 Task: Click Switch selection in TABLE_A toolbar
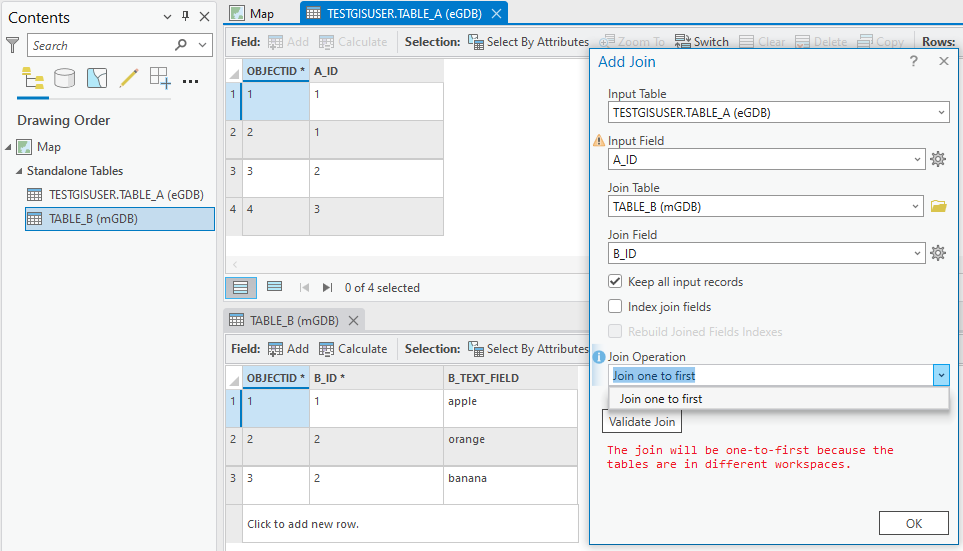pyautogui.click(x=701, y=42)
